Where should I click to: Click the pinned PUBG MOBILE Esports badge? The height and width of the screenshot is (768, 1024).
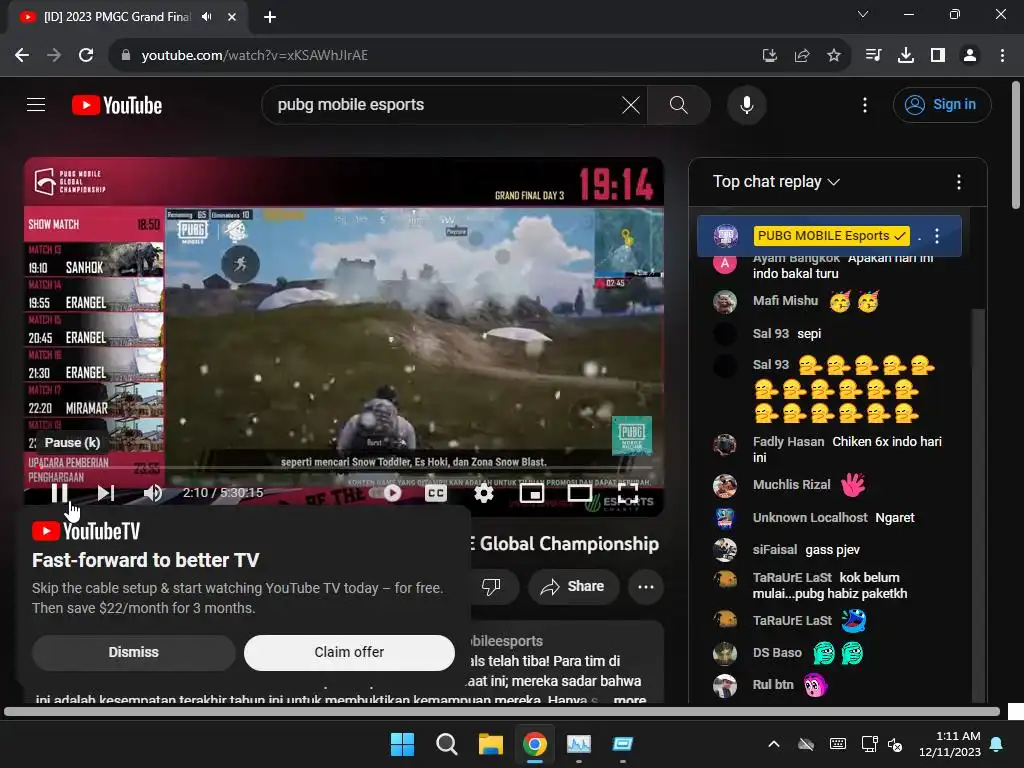click(x=831, y=236)
